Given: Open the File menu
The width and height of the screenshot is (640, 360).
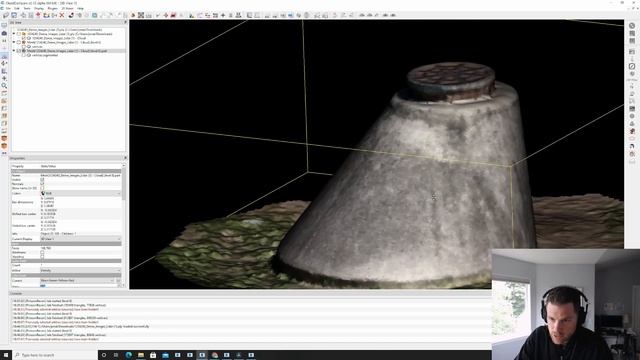Looking at the screenshot, I should (7, 8).
